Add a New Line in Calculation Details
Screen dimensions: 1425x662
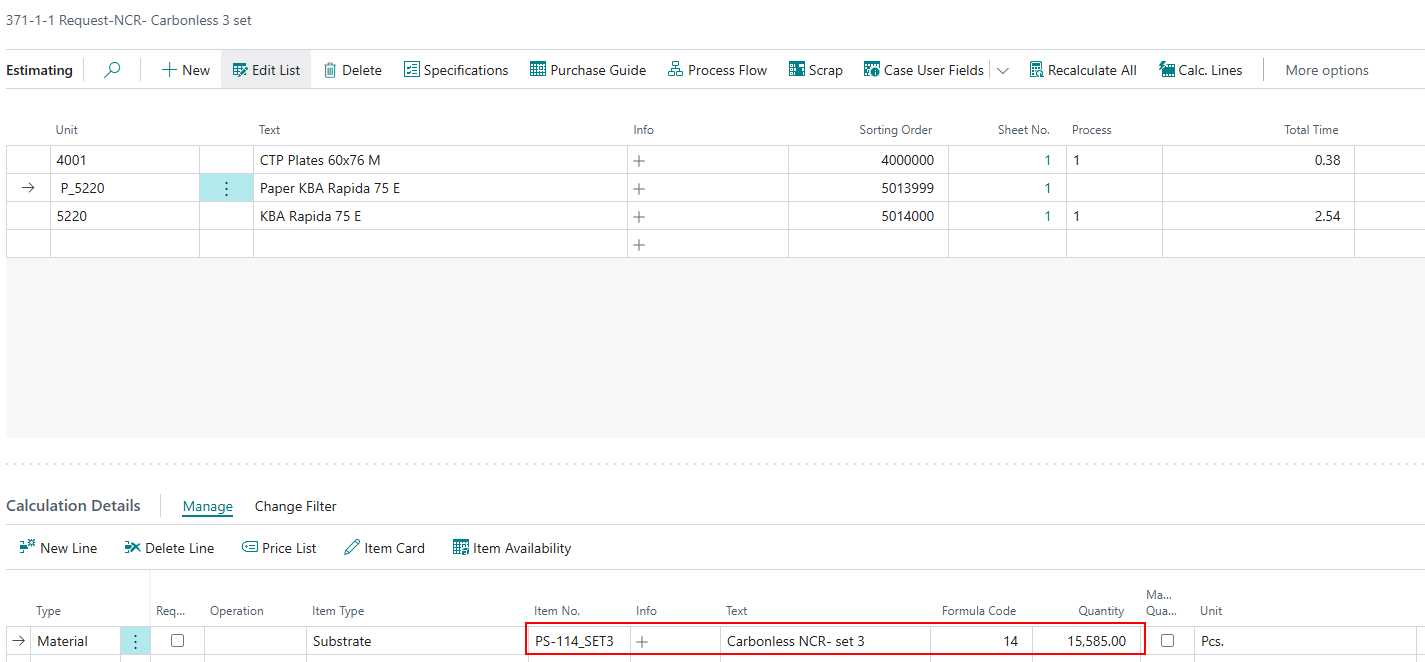58,548
